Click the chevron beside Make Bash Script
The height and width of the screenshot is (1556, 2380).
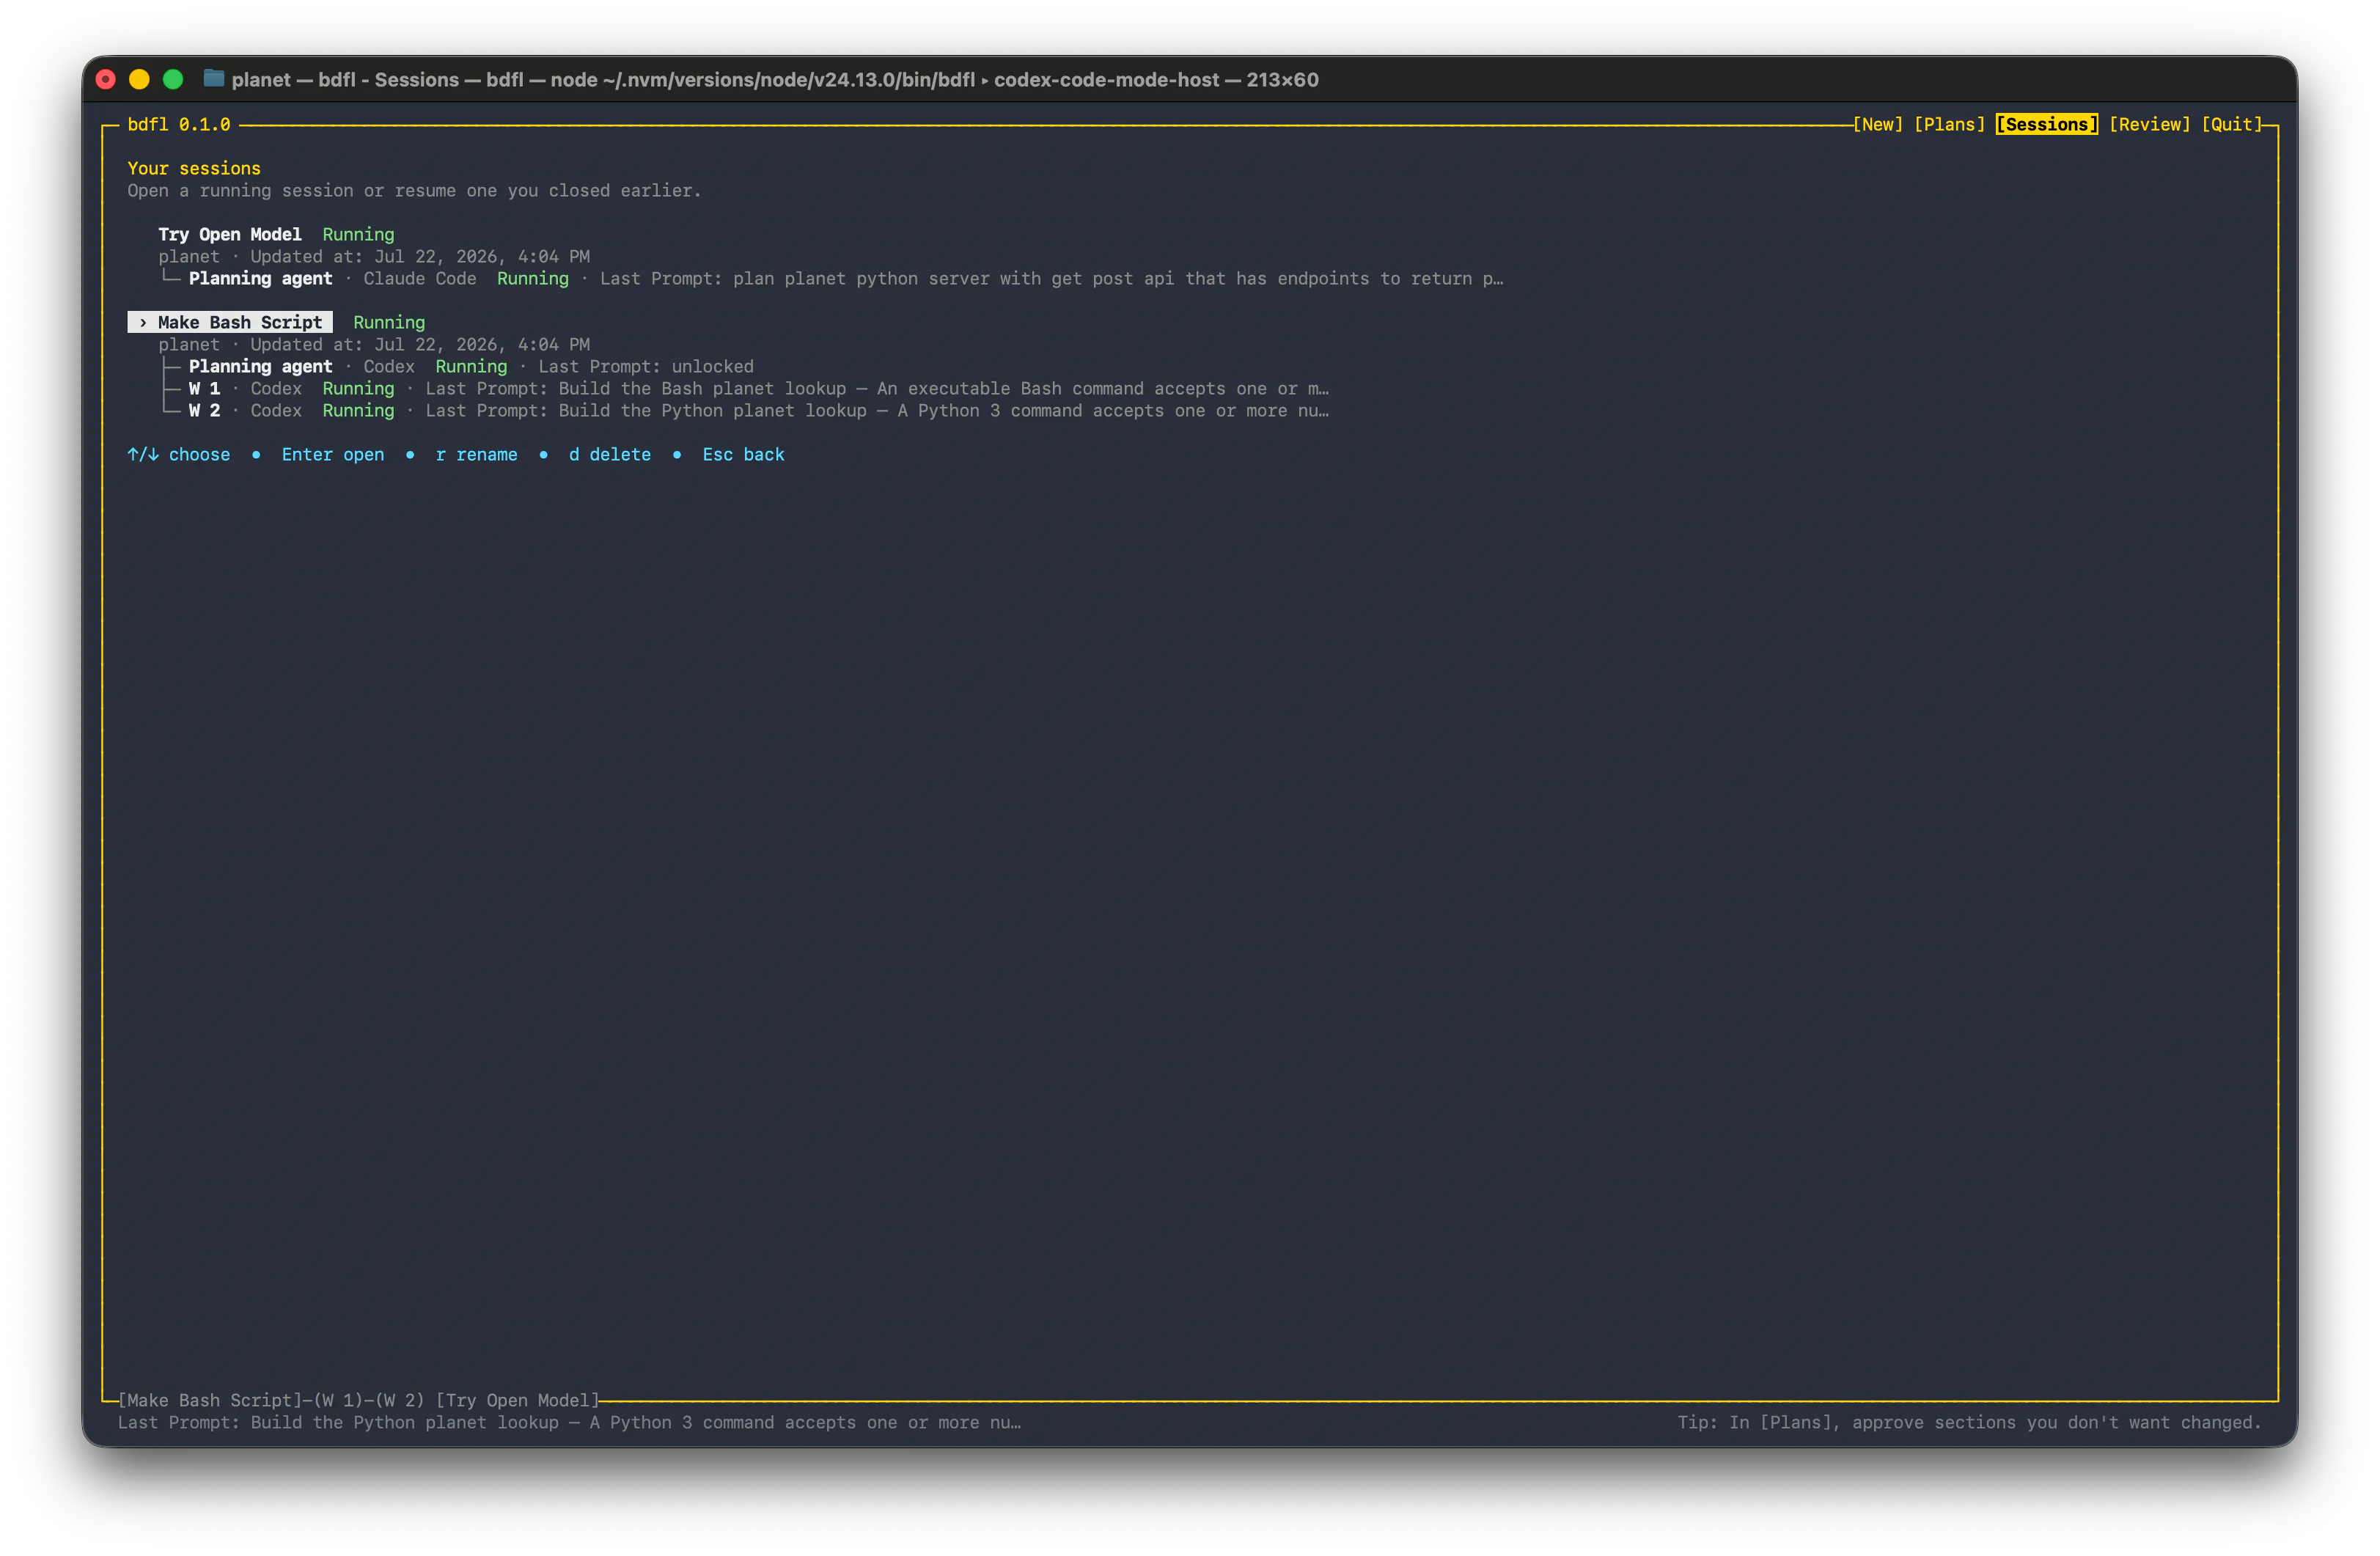coord(143,322)
